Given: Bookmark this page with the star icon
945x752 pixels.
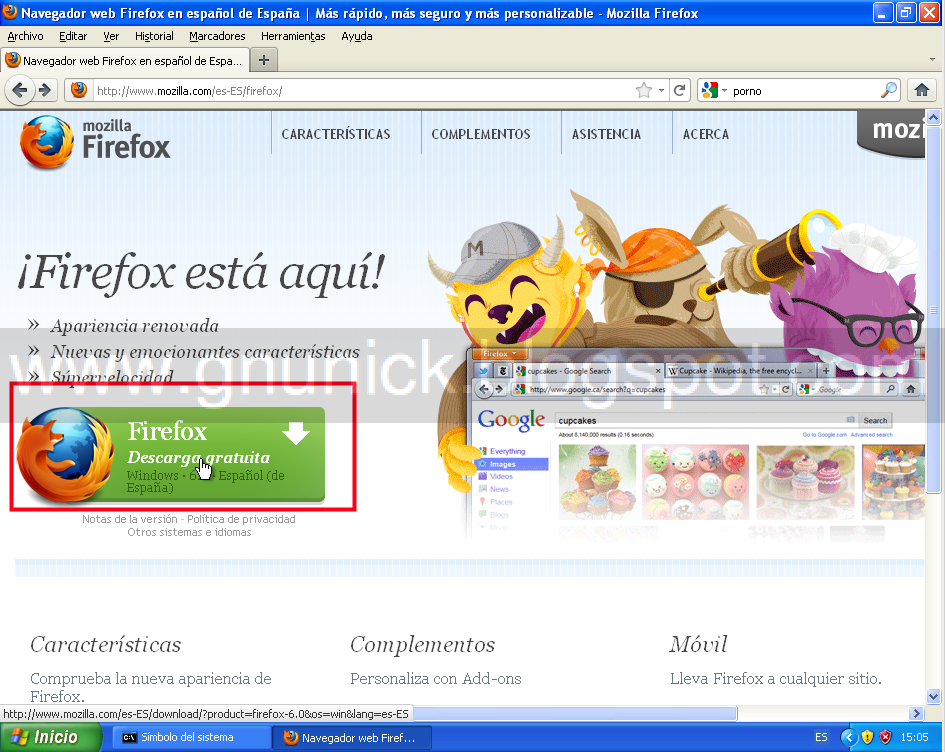Looking at the screenshot, I should point(644,90).
